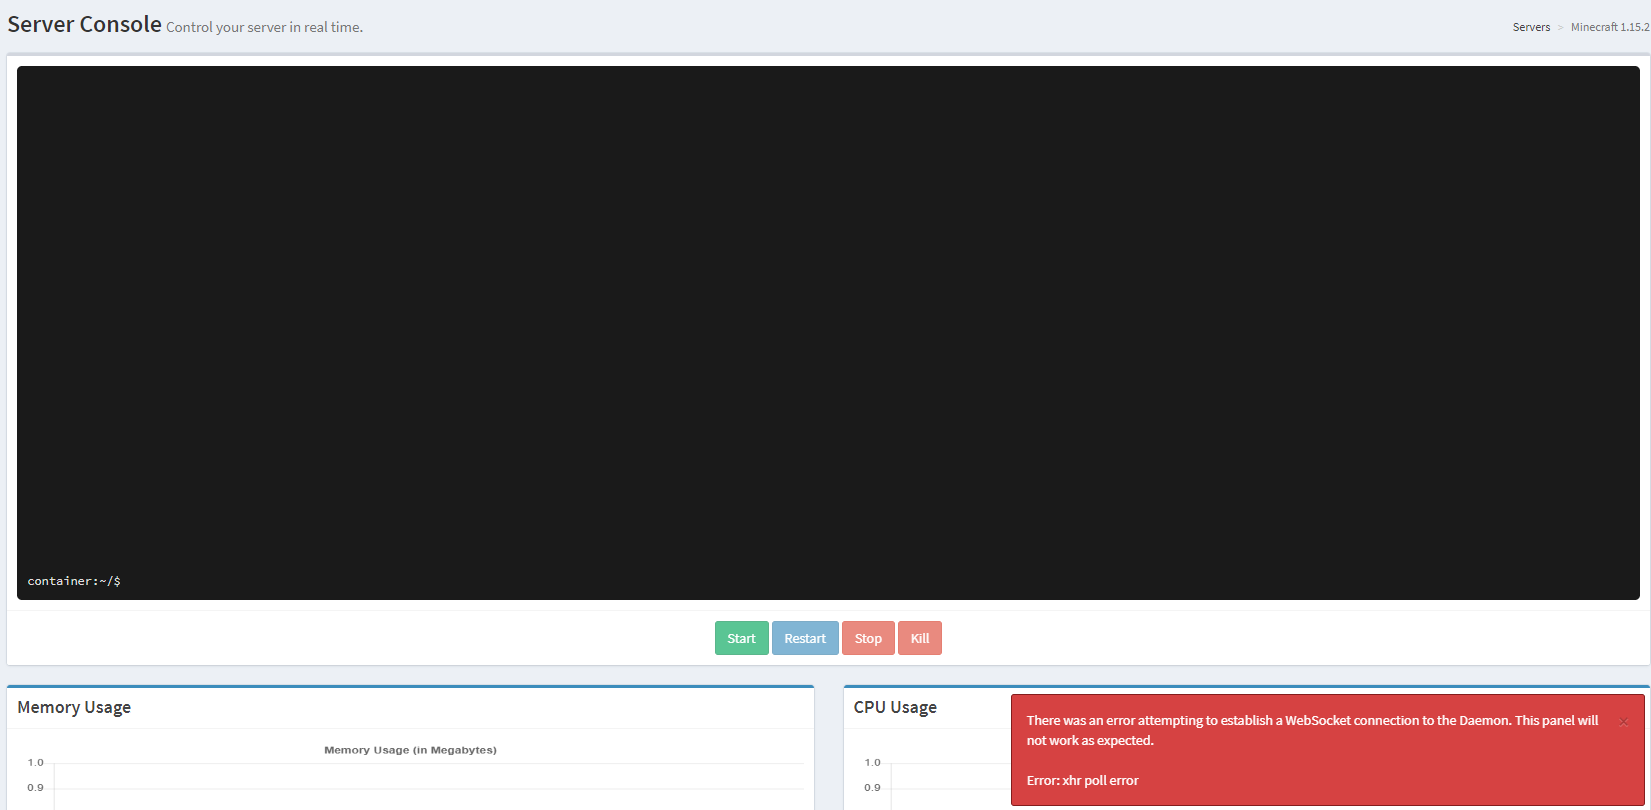Click the 'Control your server in real time' subtitle
The width and height of the screenshot is (1651, 810).
264,27
